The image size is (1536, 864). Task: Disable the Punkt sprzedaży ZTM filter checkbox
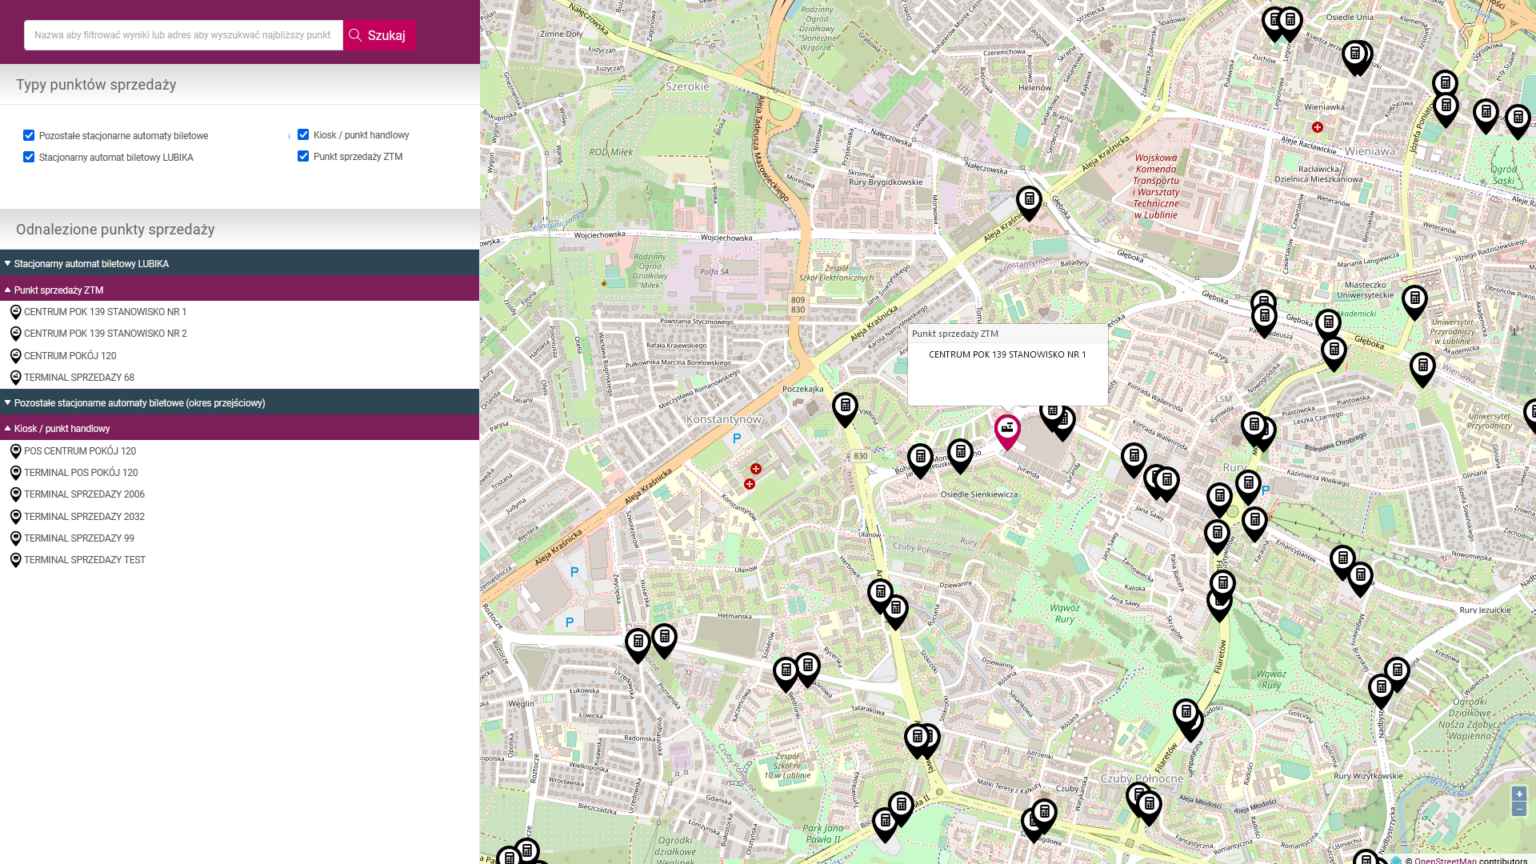[x=303, y=156]
